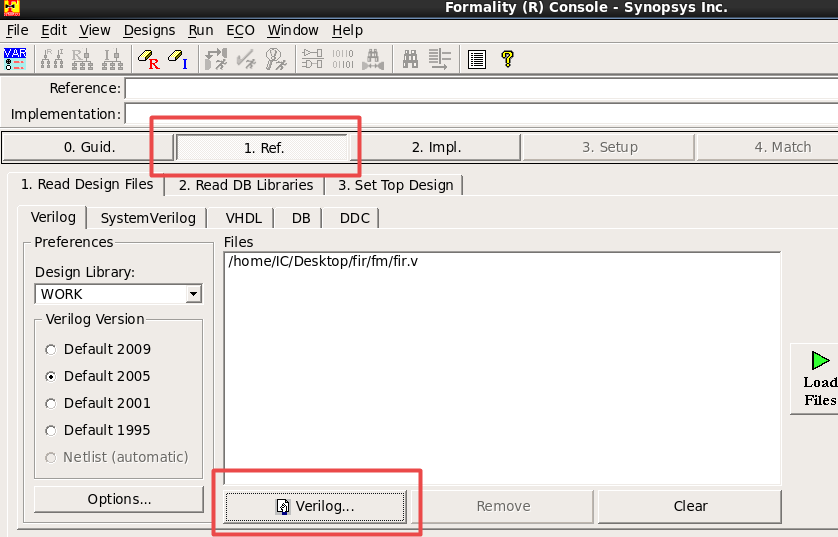Click the Verilog... browse button
838x537 pixels.
(x=315, y=506)
